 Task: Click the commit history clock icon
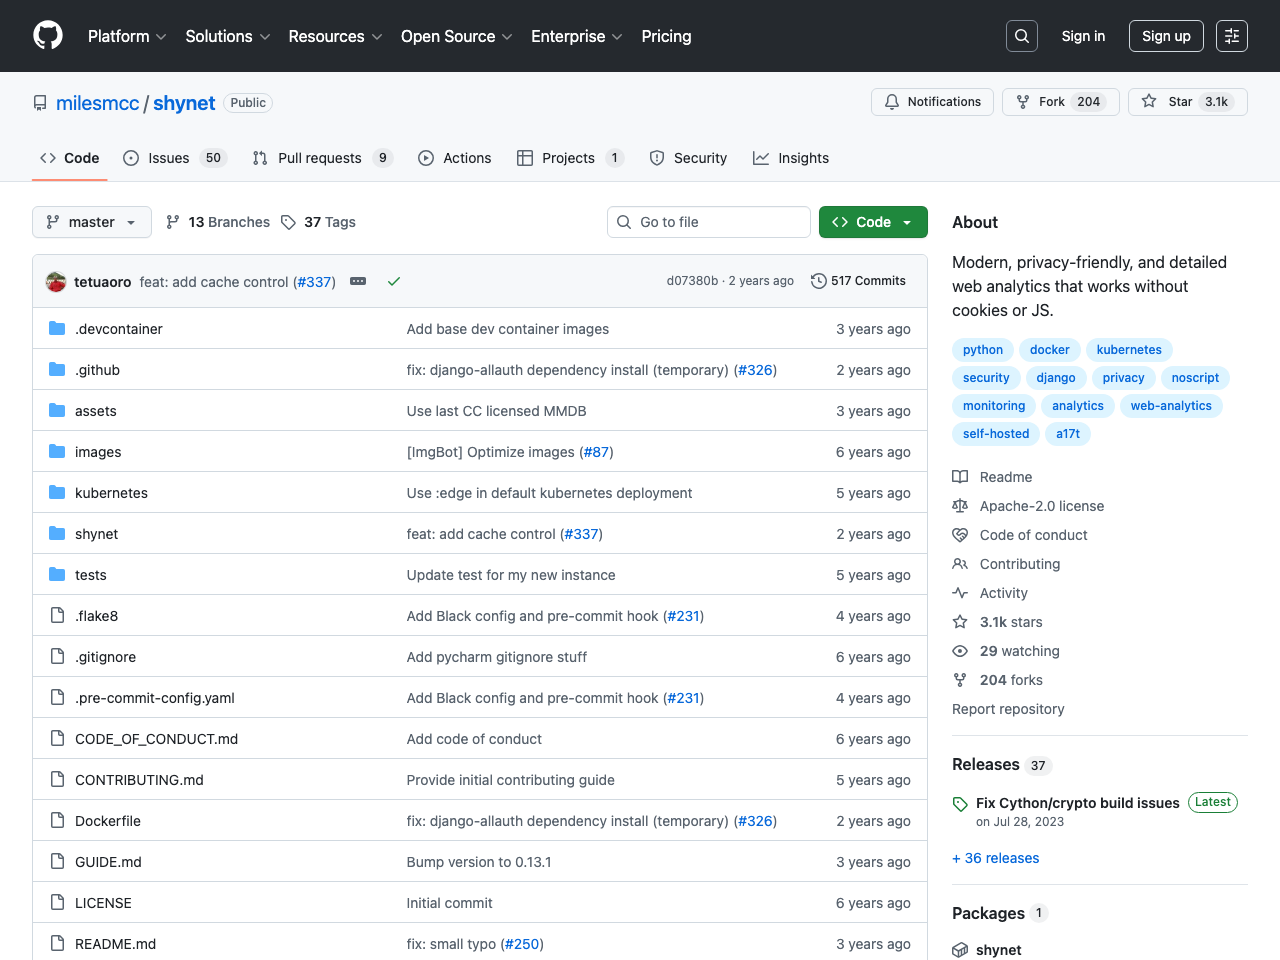(x=818, y=281)
